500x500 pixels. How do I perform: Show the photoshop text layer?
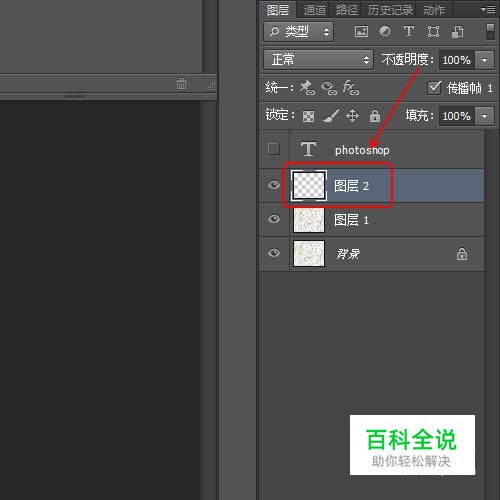pyautogui.click(x=274, y=149)
